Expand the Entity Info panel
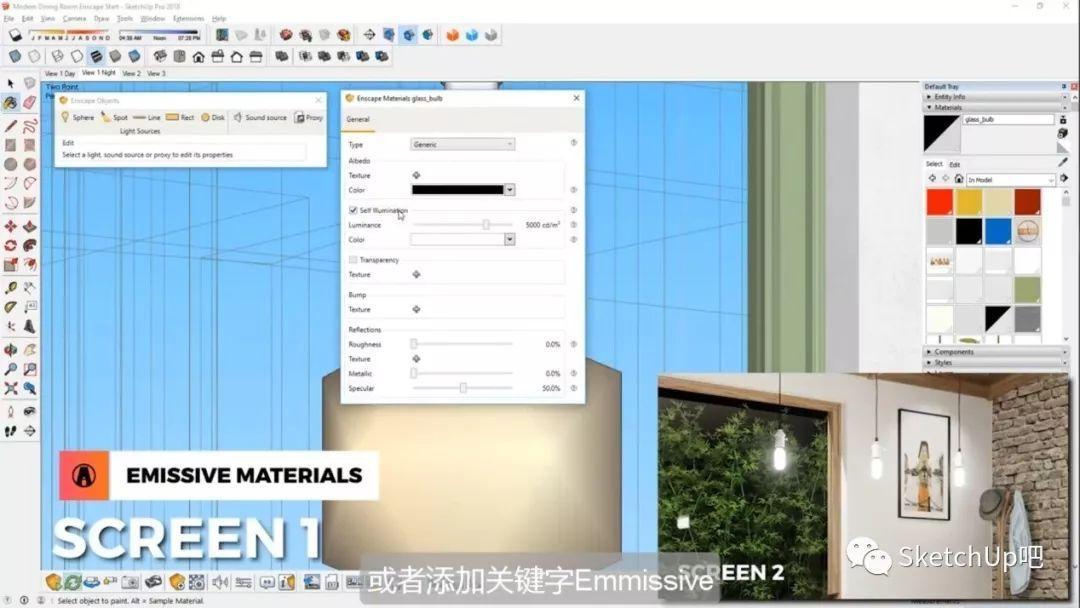 tap(995, 97)
